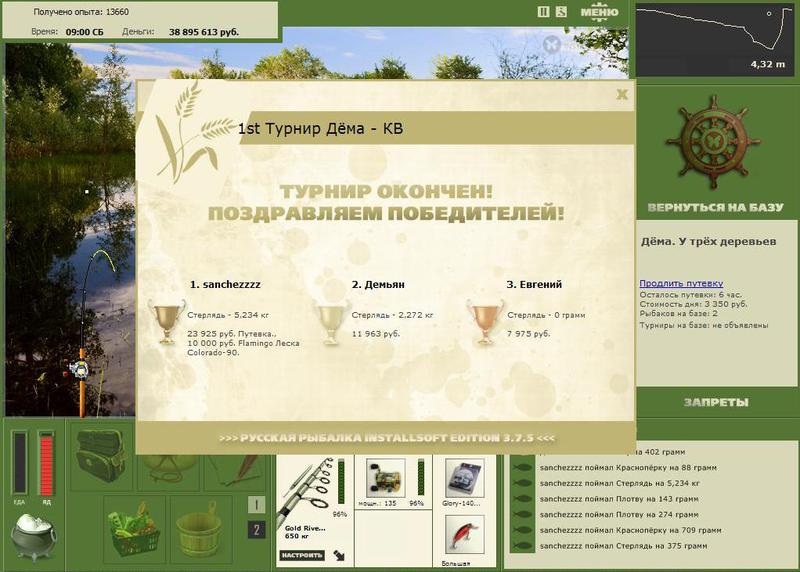Viewport: 800px width, 572px height.
Task: Click ВЕРНУТЬСЯ НА БАЗУ
Action: 715,207
